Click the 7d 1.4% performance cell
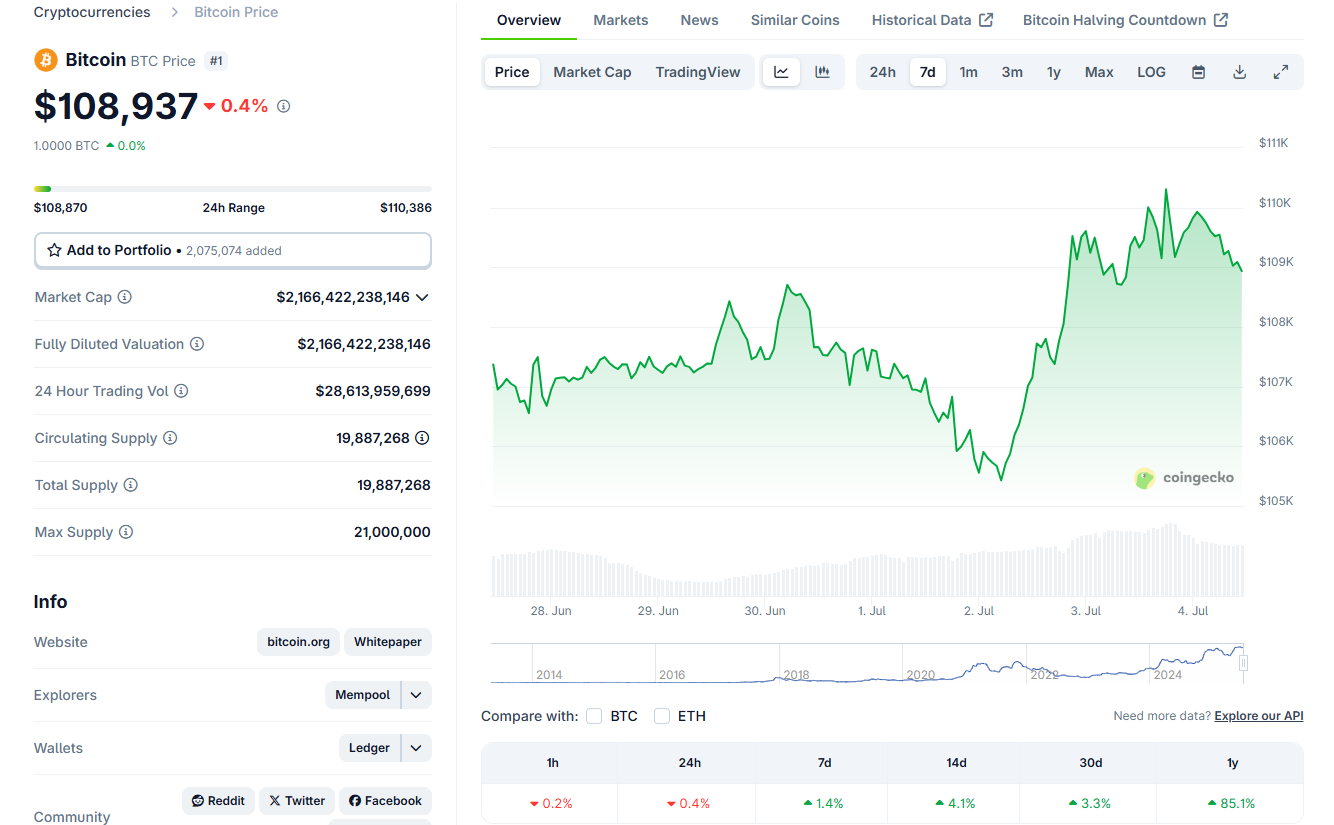Screen dimensions: 1334x825 coord(824,803)
